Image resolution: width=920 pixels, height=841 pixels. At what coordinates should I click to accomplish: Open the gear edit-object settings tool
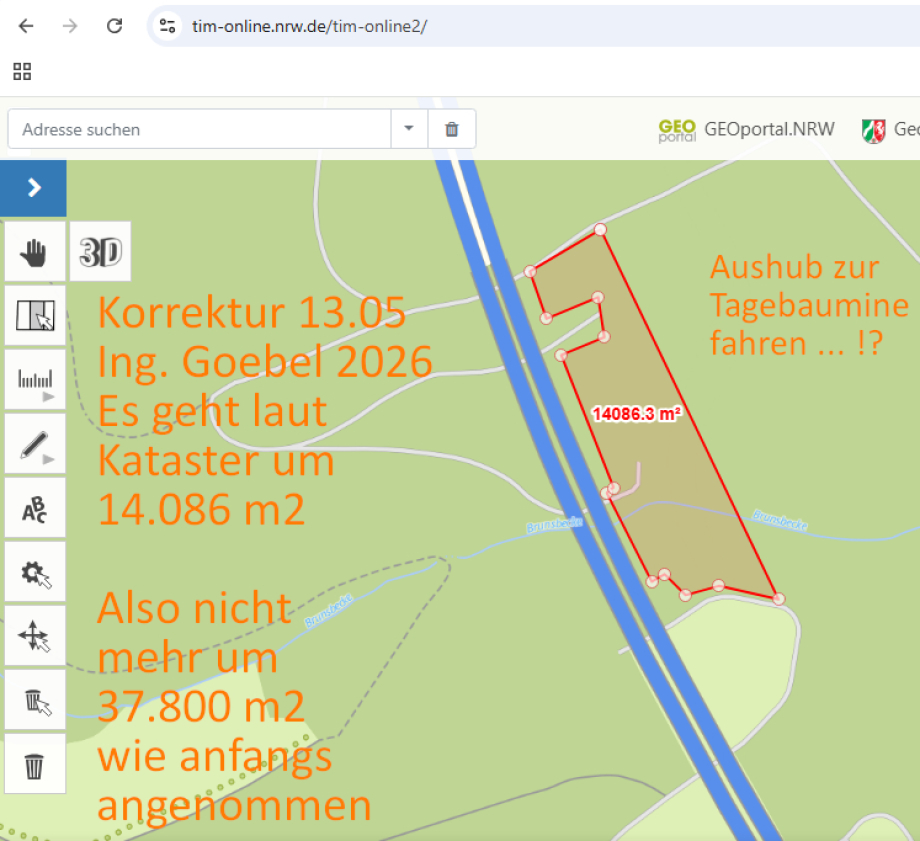click(35, 572)
